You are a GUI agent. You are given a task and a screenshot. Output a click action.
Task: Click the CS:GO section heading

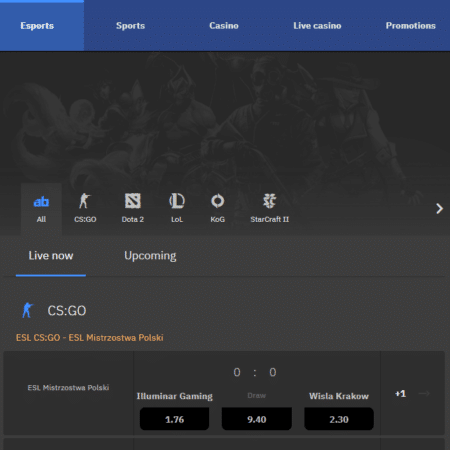pyautogui.click(x=67, y=311)
